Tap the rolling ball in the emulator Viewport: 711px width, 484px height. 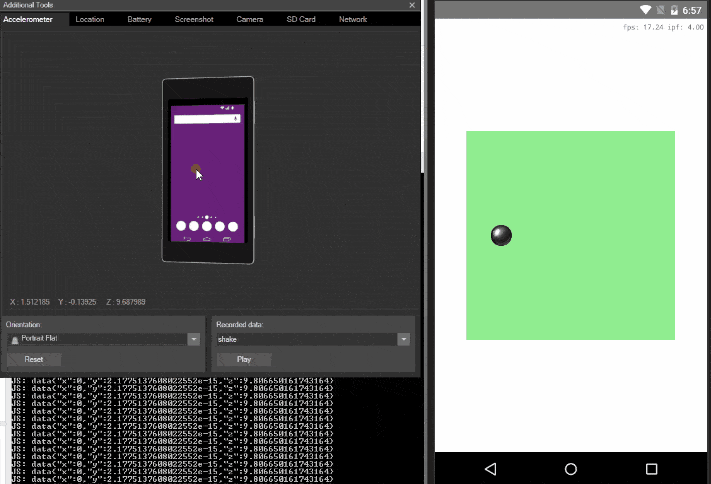(x=501, y=235)
